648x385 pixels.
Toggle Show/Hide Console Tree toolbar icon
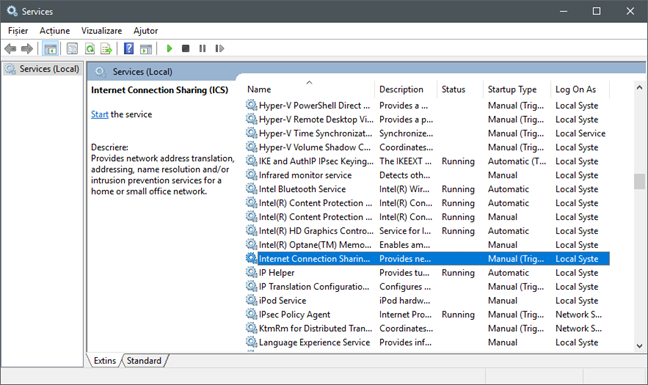tap(51, 49)
